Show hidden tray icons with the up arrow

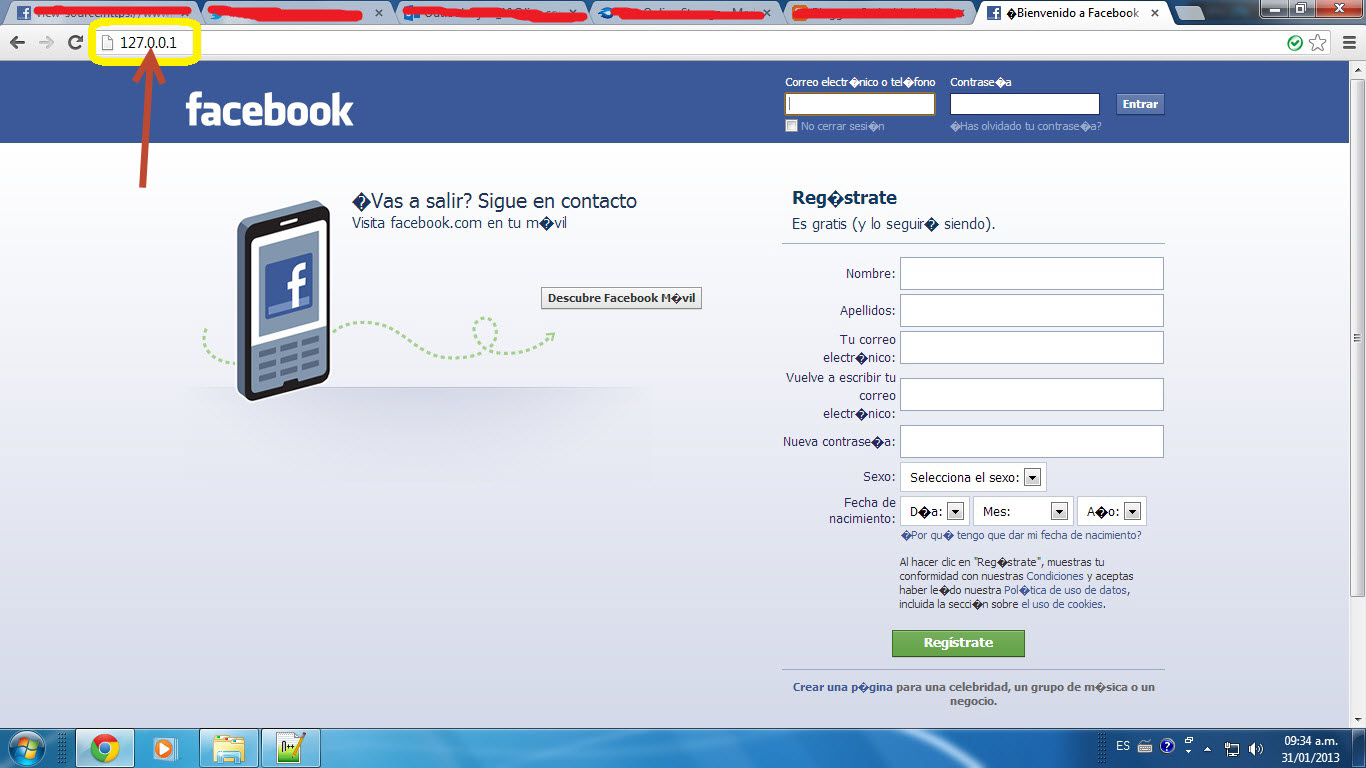point(1207,748)
